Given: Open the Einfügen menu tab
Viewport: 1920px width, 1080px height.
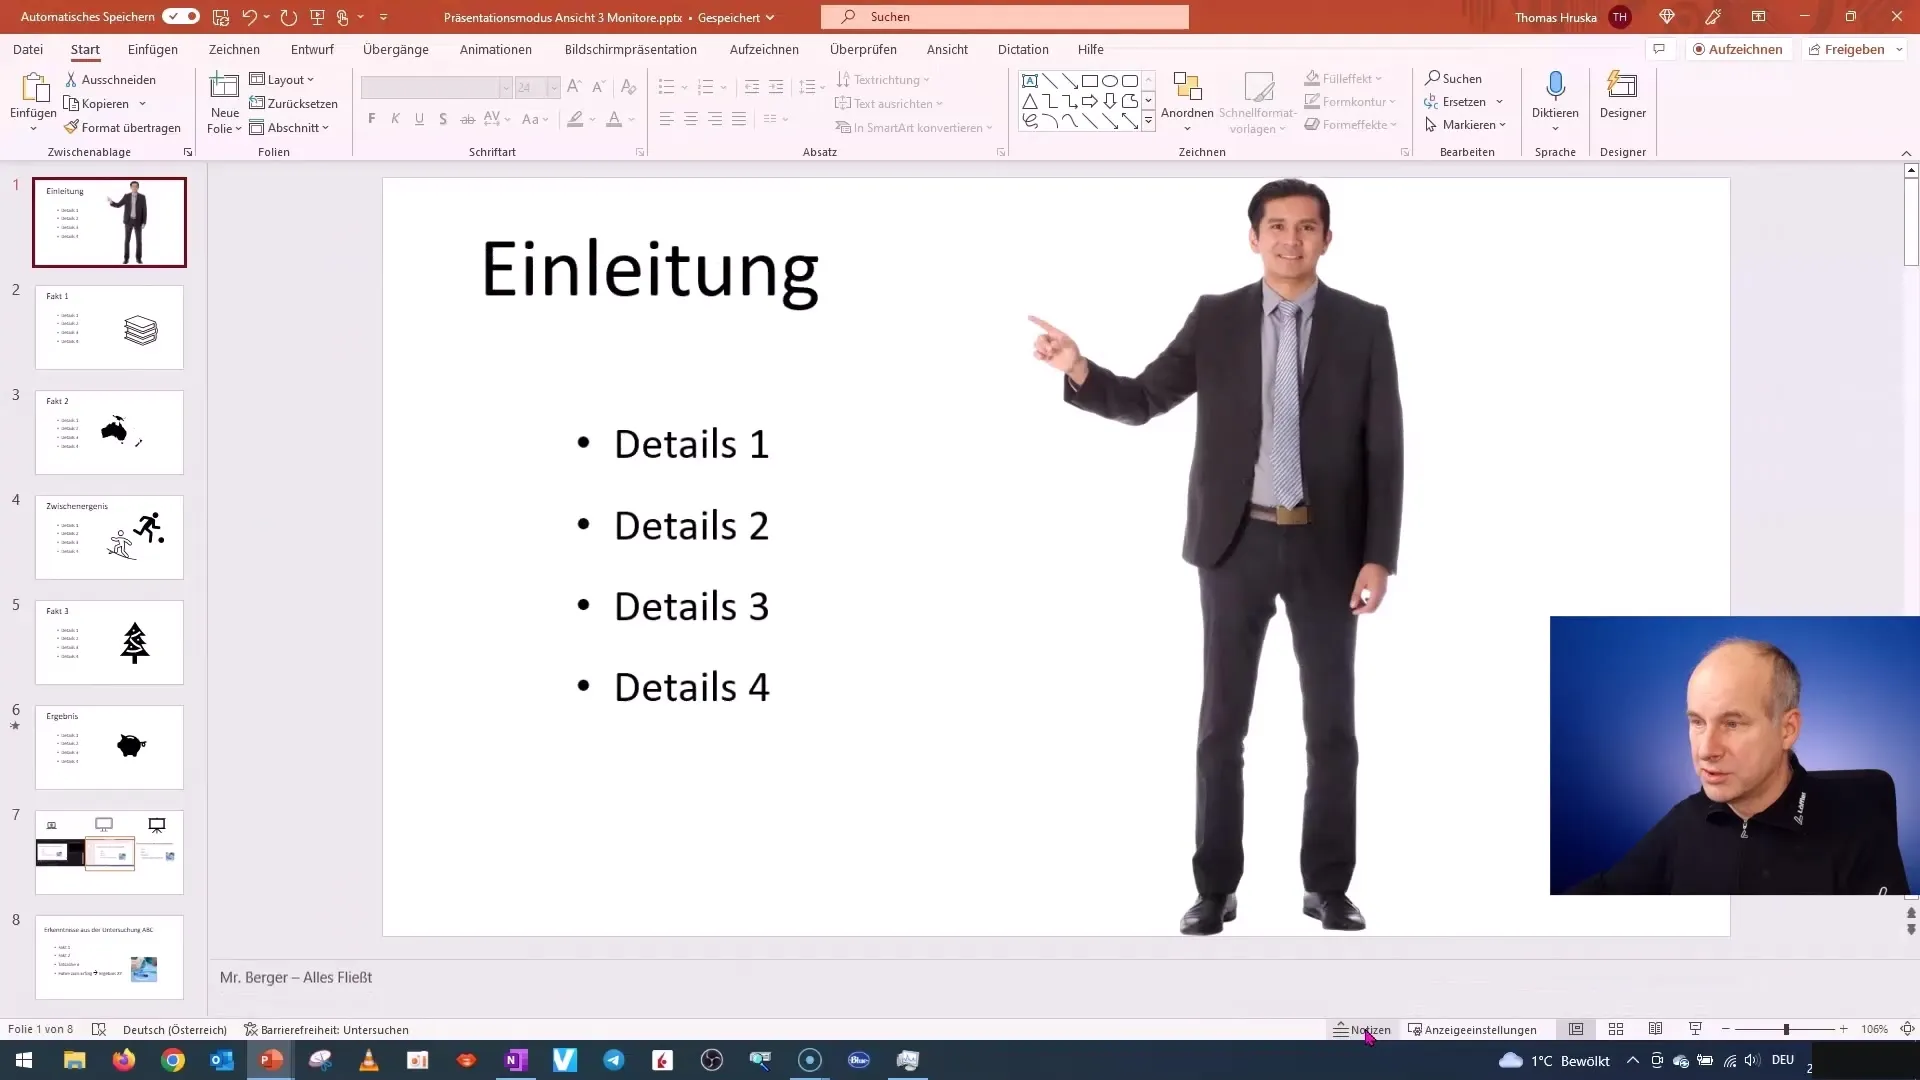Looking at the screenshot, I should (153, 50).
